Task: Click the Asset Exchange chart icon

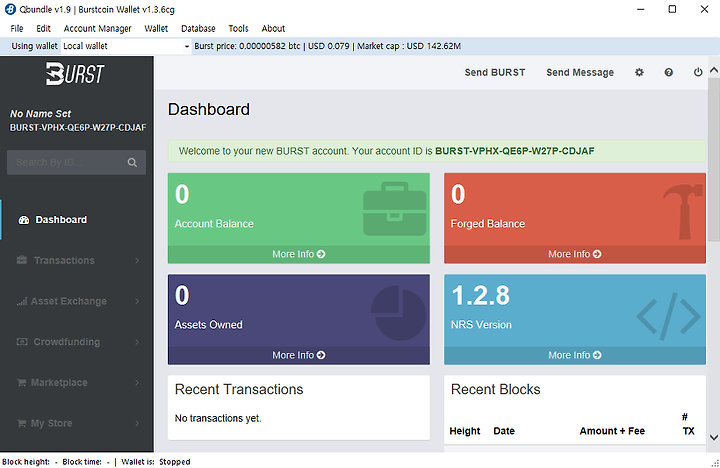Action: click(22, 301)
